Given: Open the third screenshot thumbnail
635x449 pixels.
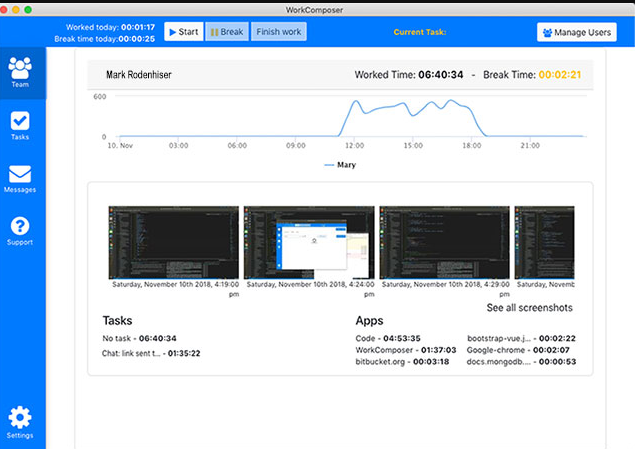Looking at the screenshot, I should (x=444, y=241).
